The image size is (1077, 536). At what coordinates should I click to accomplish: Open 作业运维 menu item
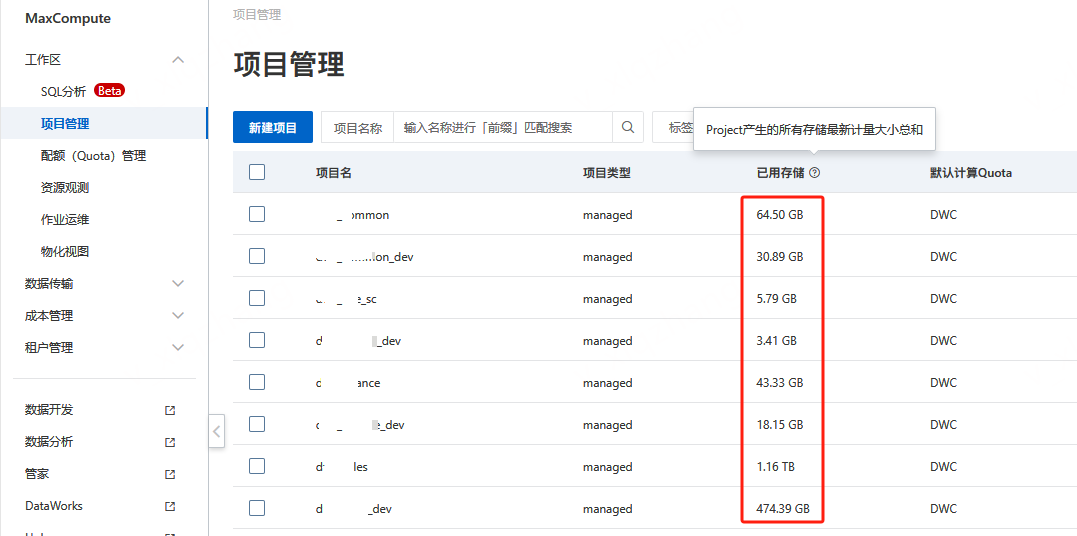coord(65,220)
